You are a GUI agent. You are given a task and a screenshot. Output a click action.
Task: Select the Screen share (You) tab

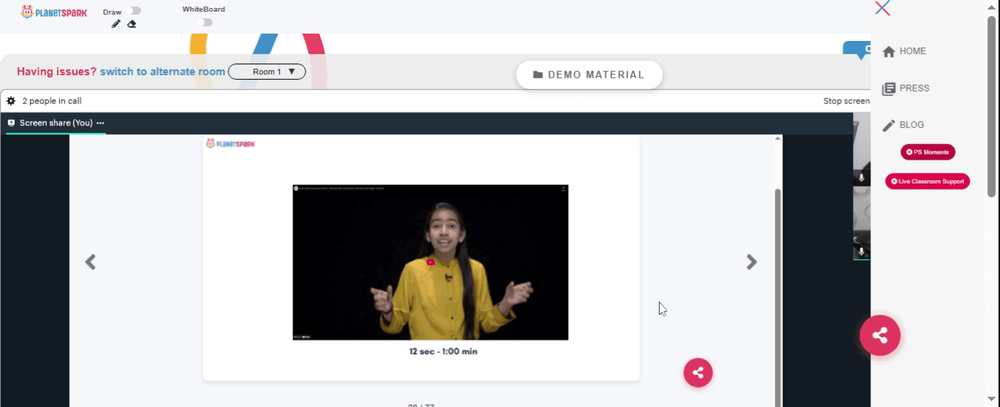55,123
